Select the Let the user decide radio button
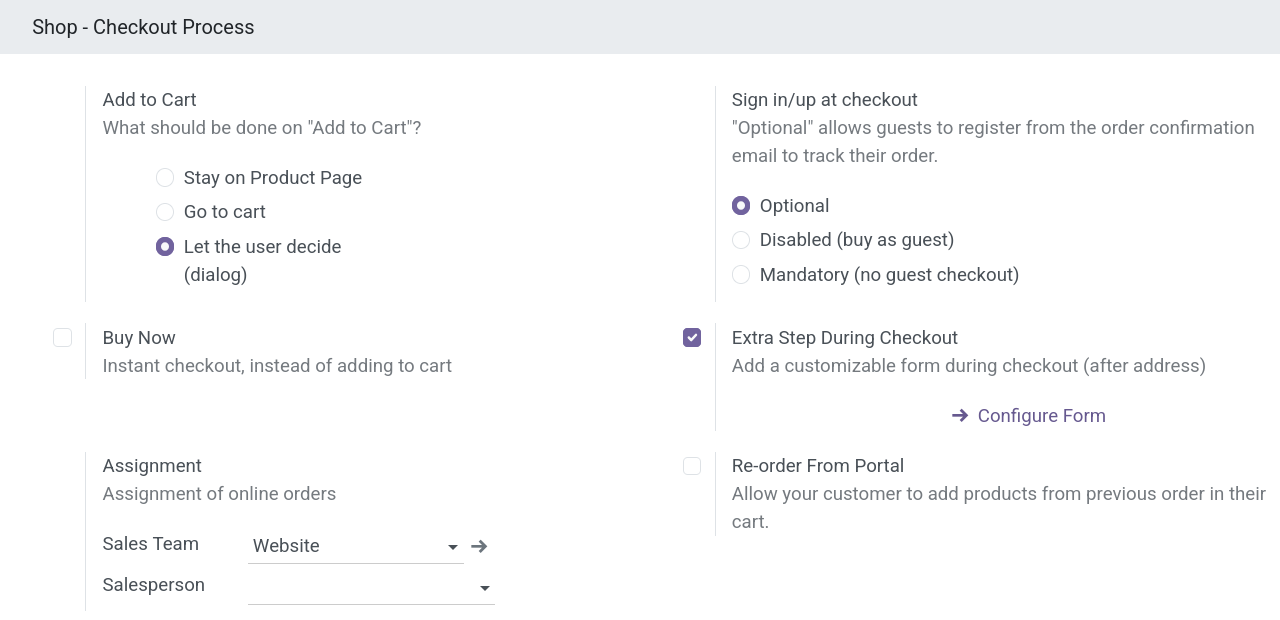 pyautogui.click(x=165, y=247)
